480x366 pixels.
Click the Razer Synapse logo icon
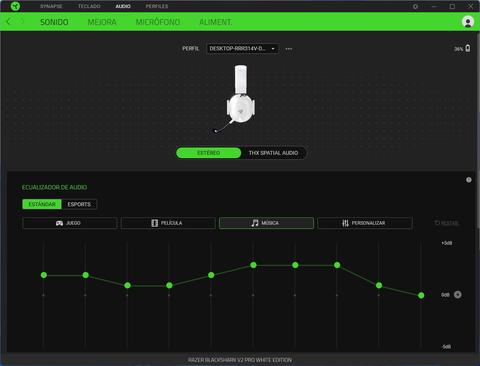15,6
